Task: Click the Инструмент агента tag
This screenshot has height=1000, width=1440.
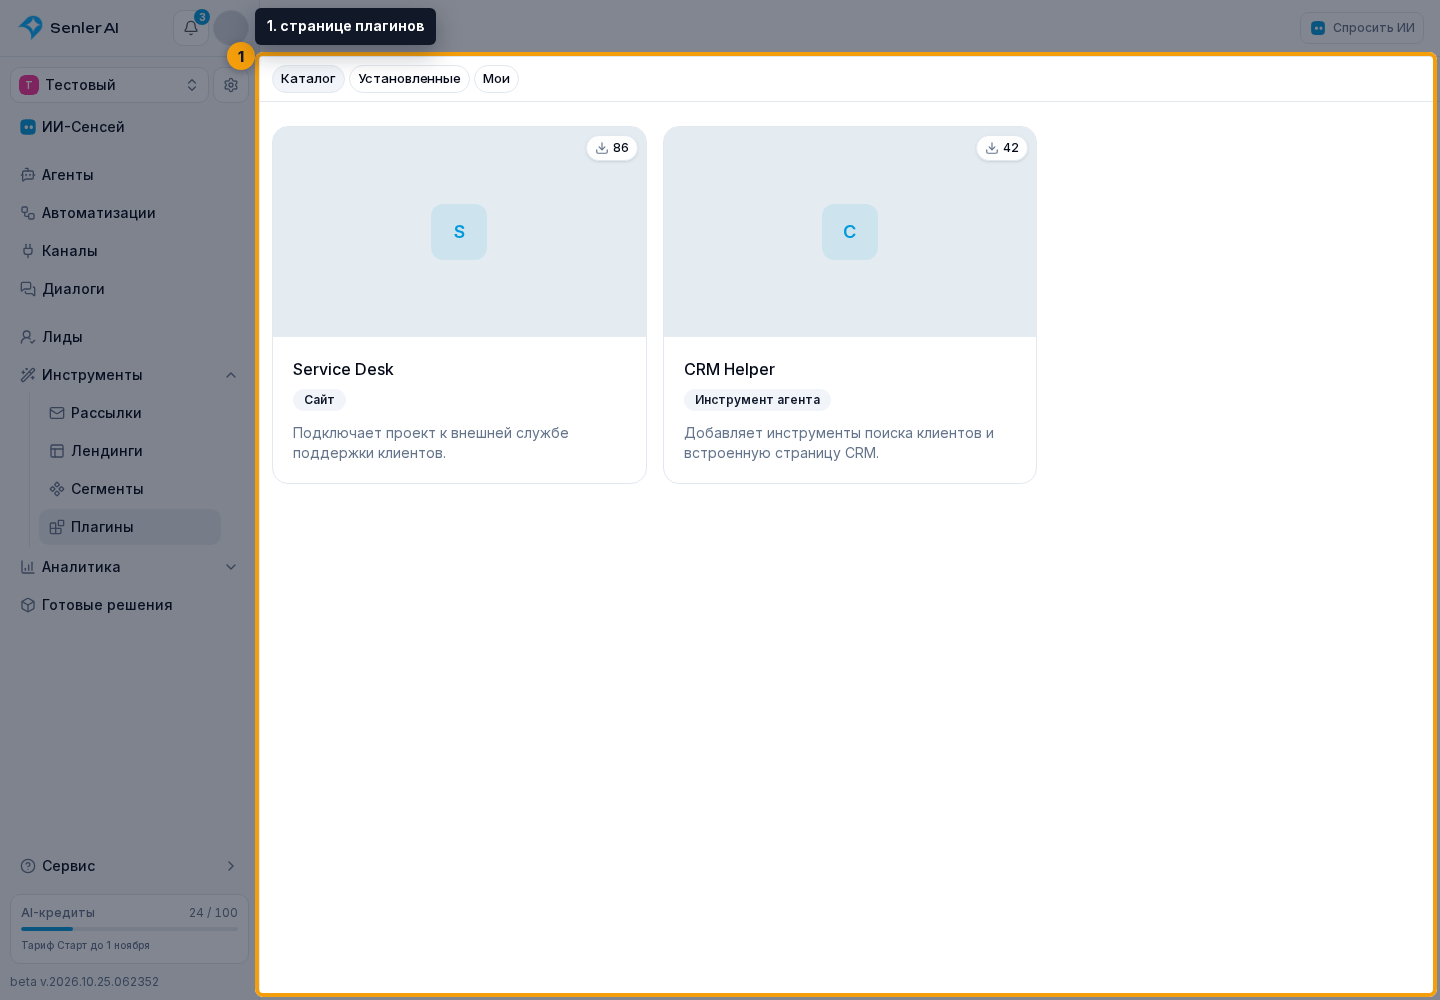Action: pos(757,400)
